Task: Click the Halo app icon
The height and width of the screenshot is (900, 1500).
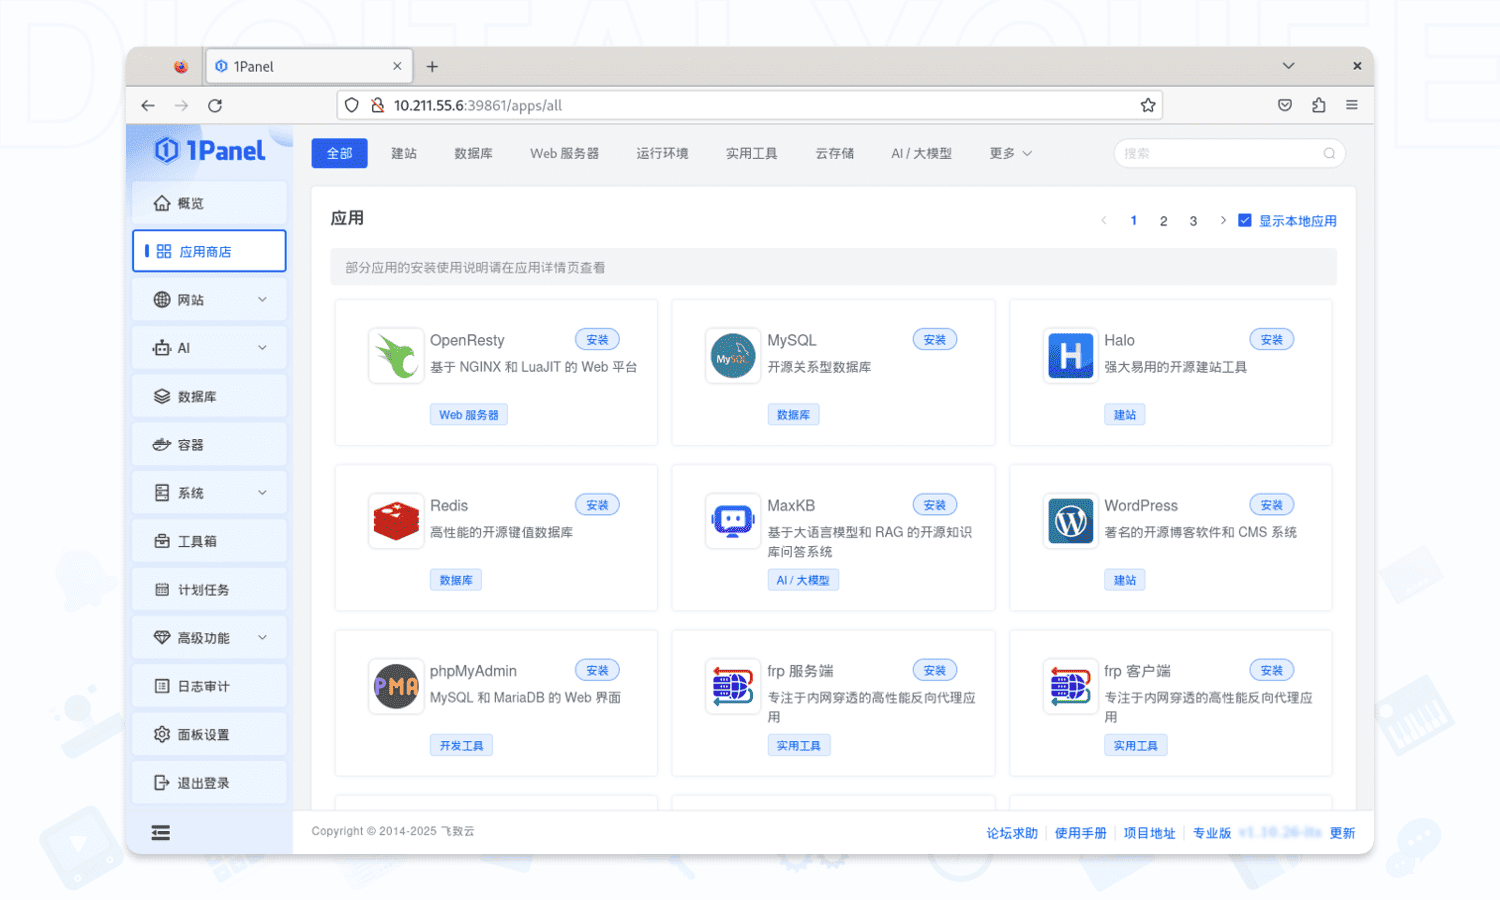Action: click(x=1070, y=356)
